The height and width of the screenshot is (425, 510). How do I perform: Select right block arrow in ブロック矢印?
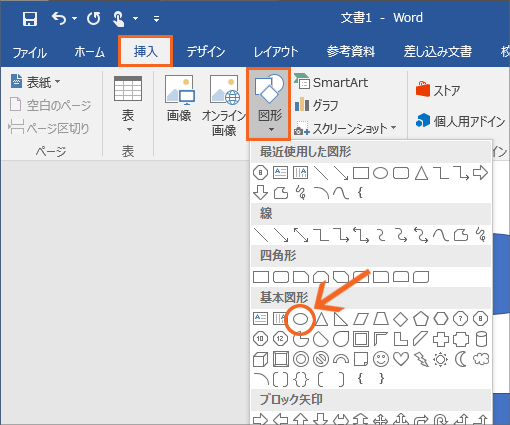(261, 419)
